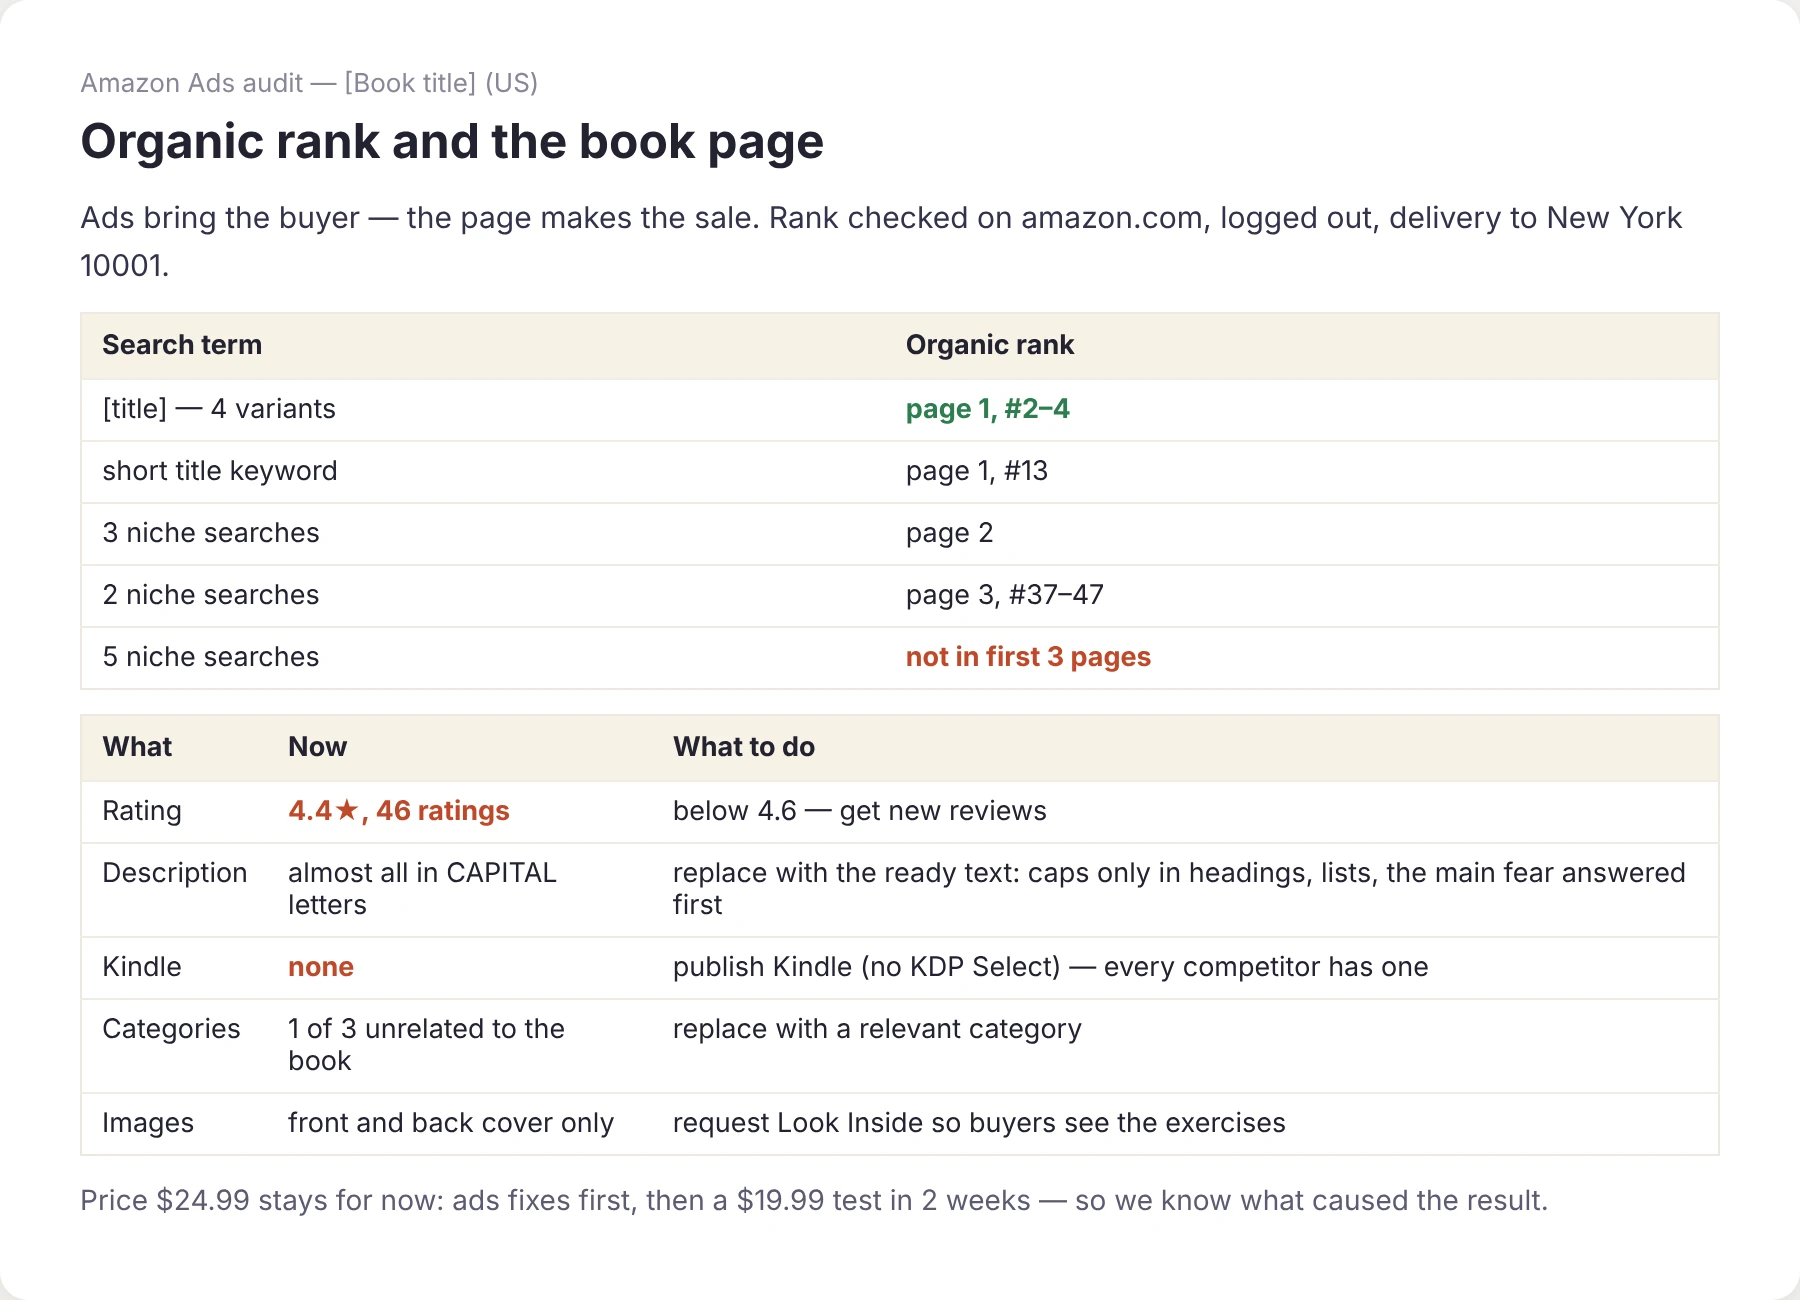Image resolution: width=1800 pixels, height=1300 pixels.
Task: Click the 'Search term' column header
Action: [182, 345]
